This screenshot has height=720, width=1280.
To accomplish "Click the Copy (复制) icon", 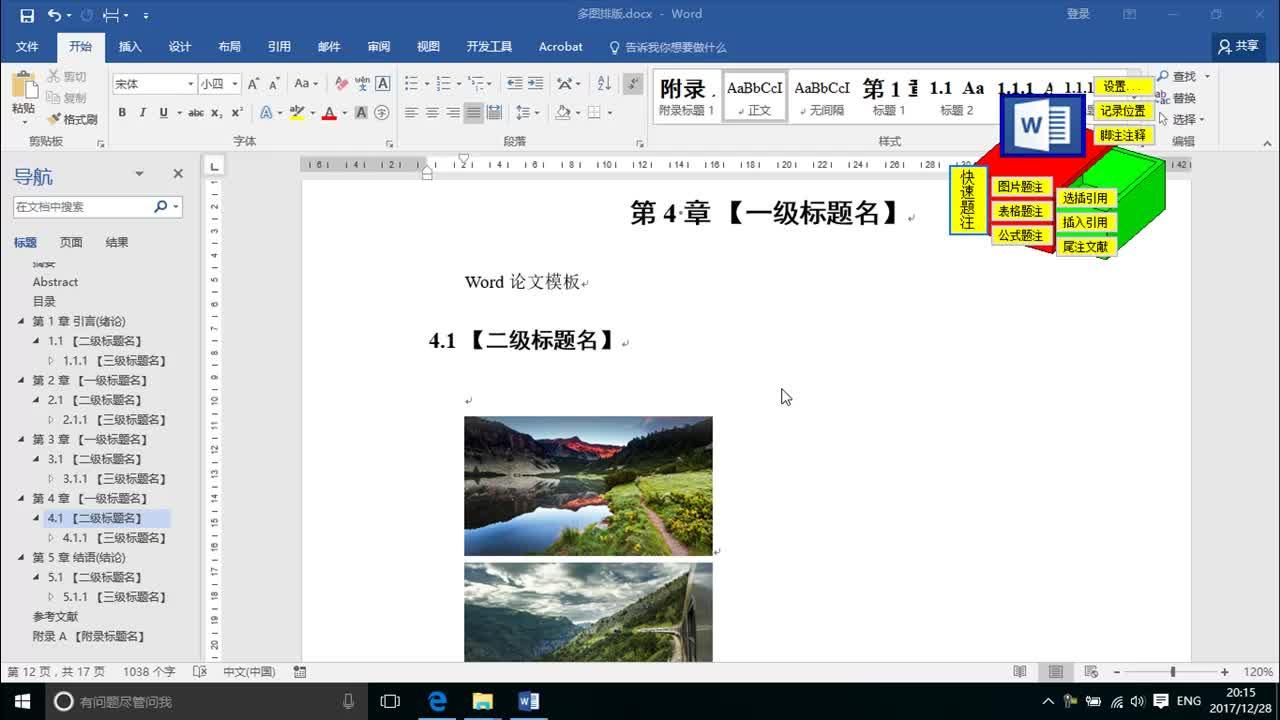I will [54, 98].
